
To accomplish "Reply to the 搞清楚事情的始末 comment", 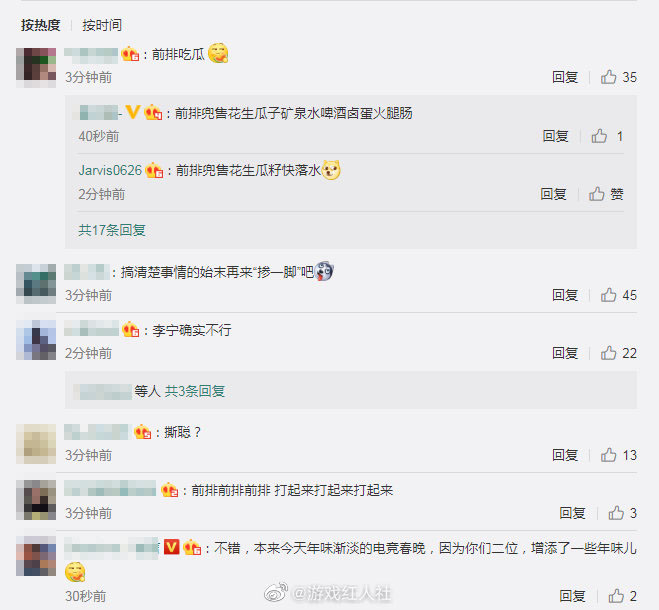I will (x=565, y=295).
